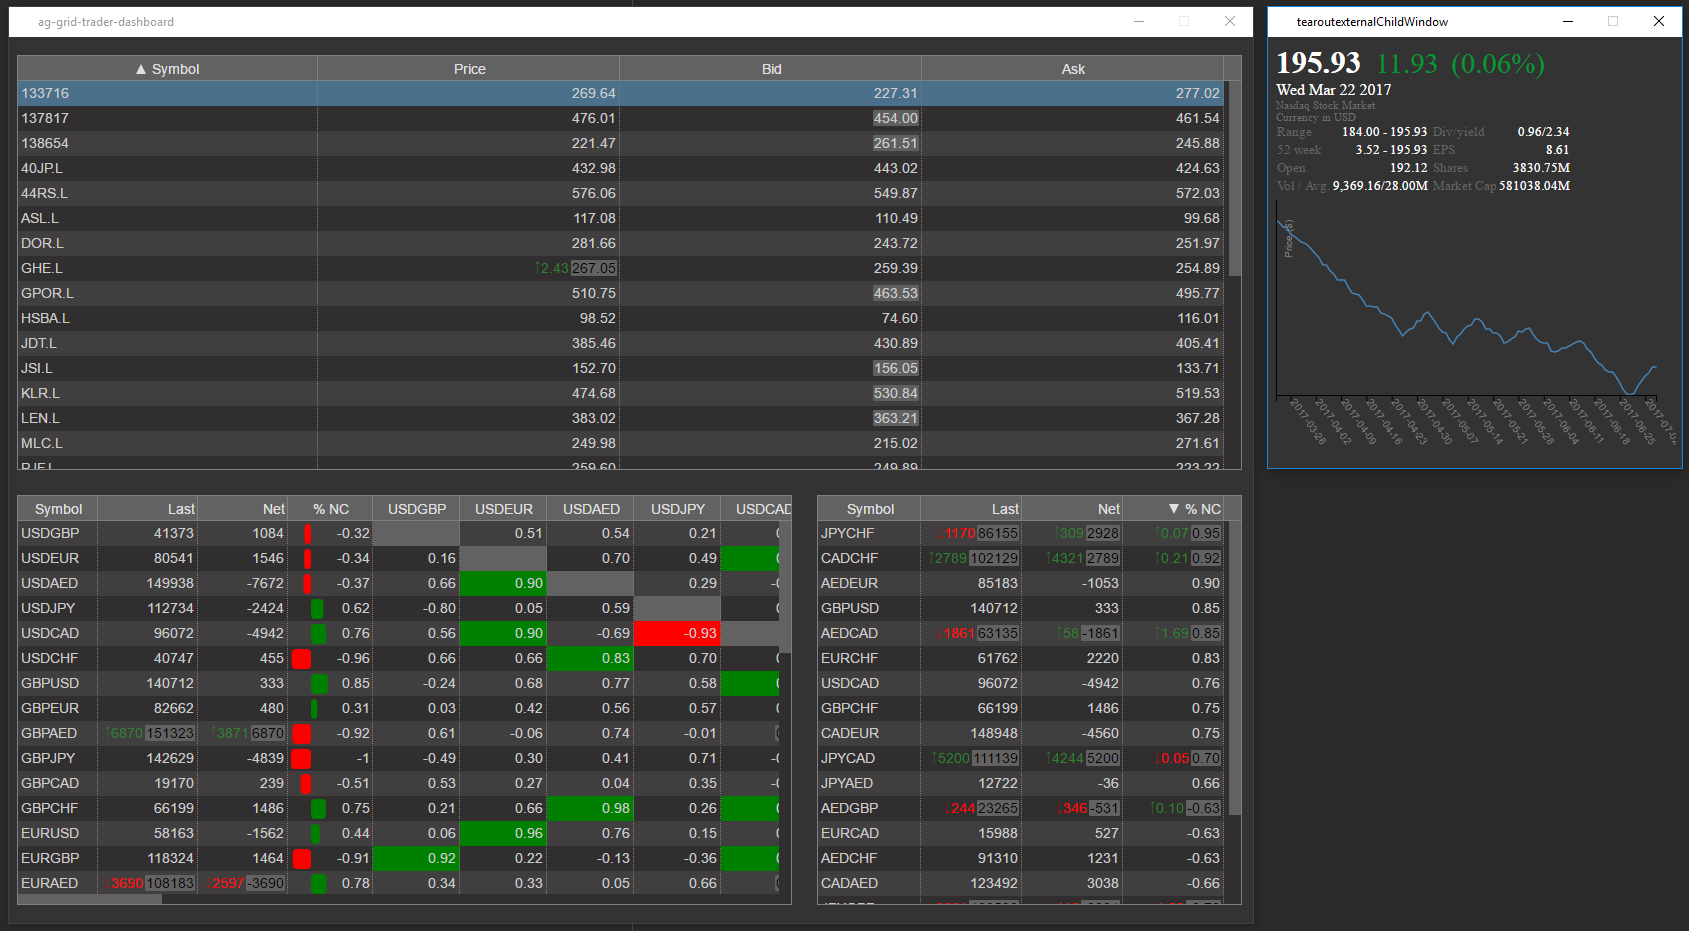Select symbol HSBA.L in the top grid
The image size is (1689, 931).
45,318
